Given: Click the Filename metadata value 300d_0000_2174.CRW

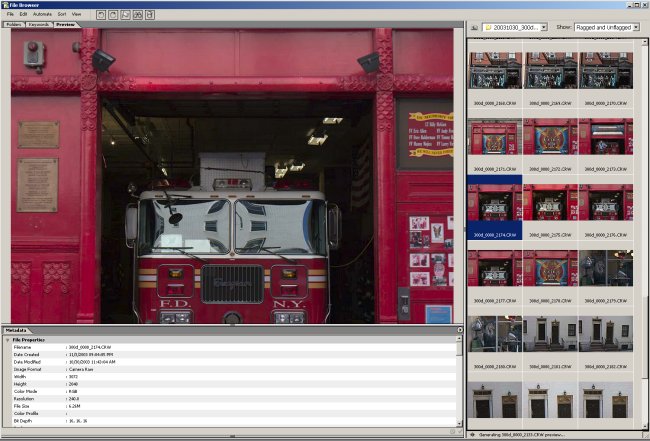Looking at the screenshot, I should point(90,347).
